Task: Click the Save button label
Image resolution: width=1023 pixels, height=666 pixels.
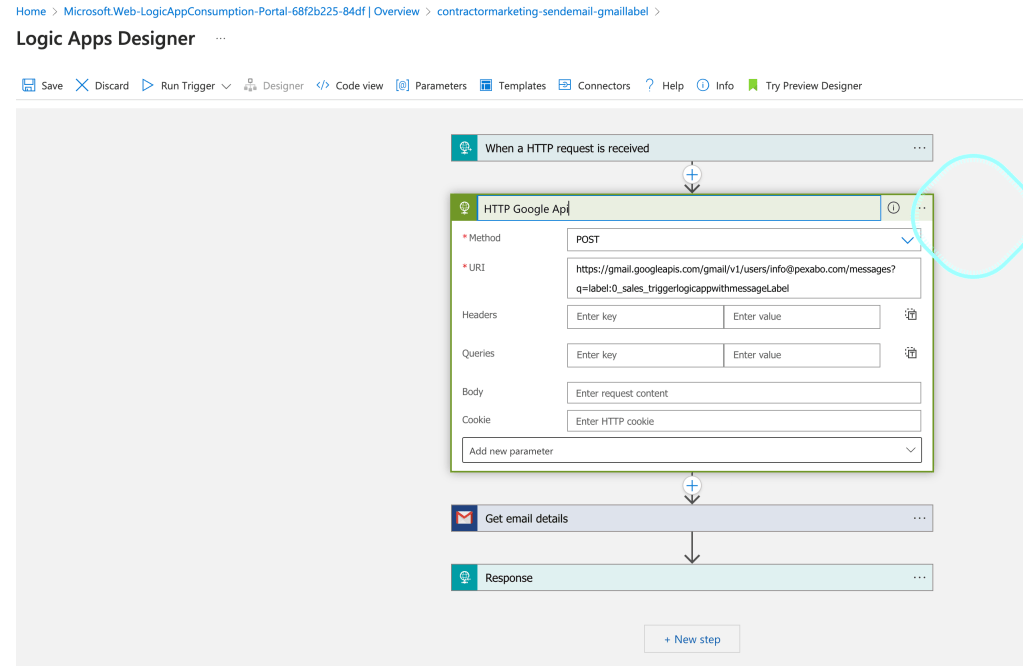Action: coord(52,85)
